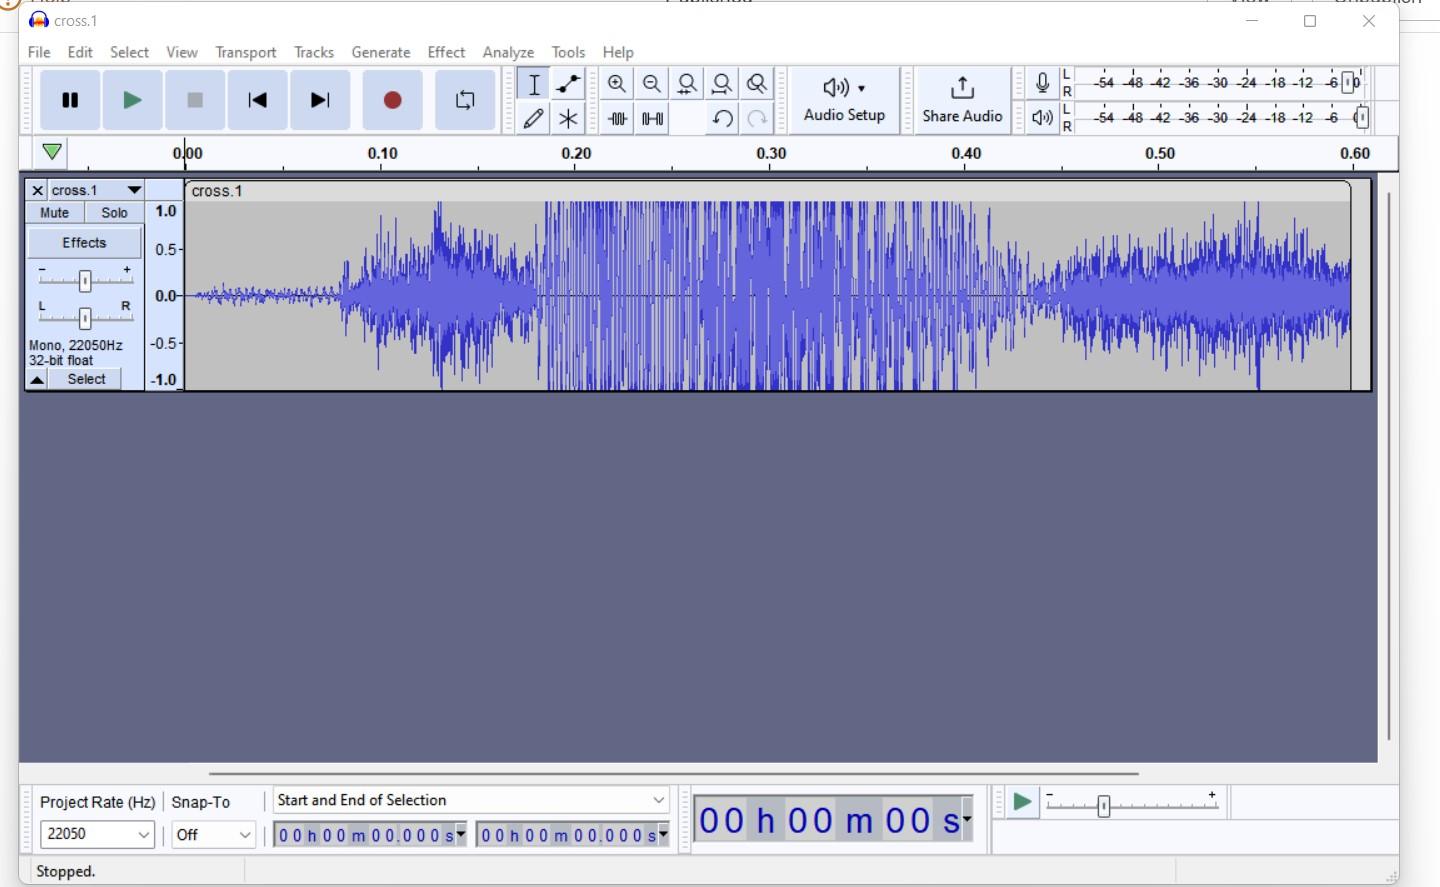Adjust the playback speed slider
The height and width of the screenshot is (887, 1440).
coord(1104,806)
